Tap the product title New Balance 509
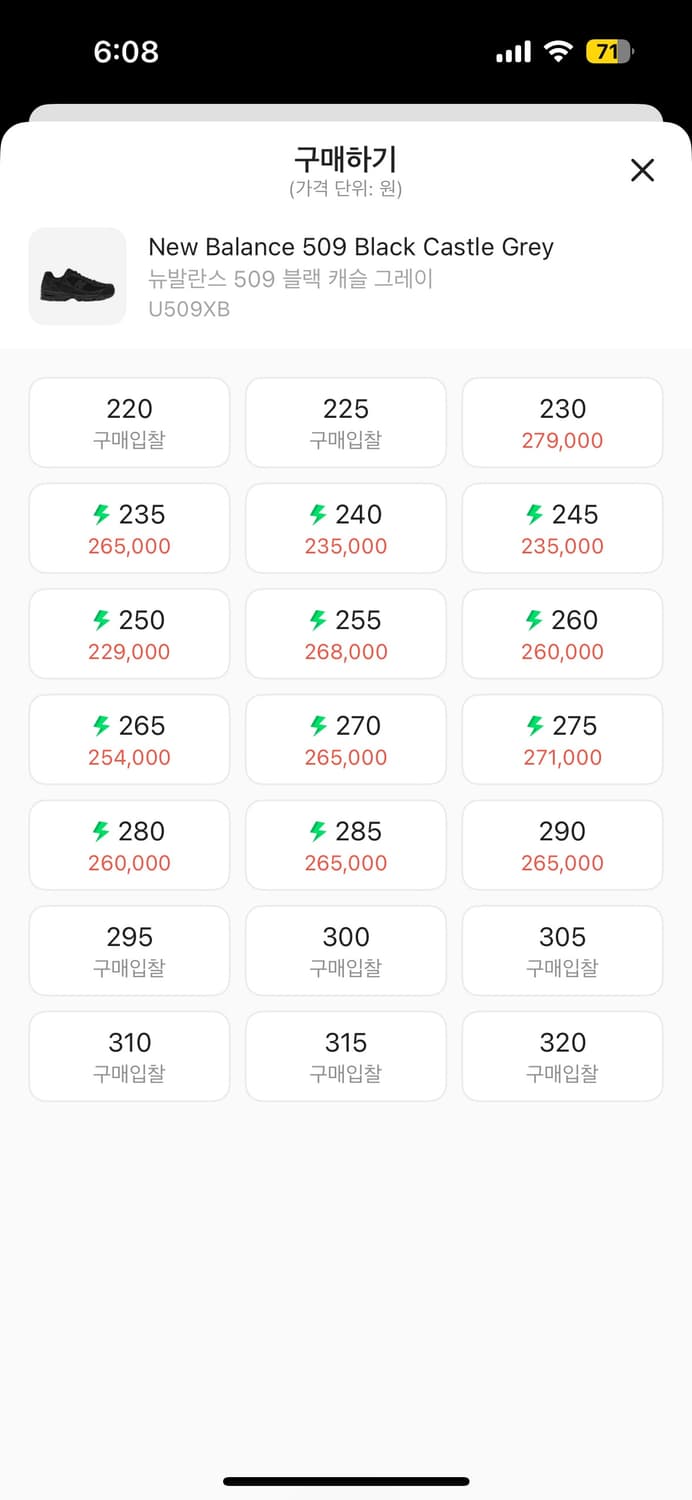The height and width of the screenshot is (1500, 692). (x=351, y=247)
